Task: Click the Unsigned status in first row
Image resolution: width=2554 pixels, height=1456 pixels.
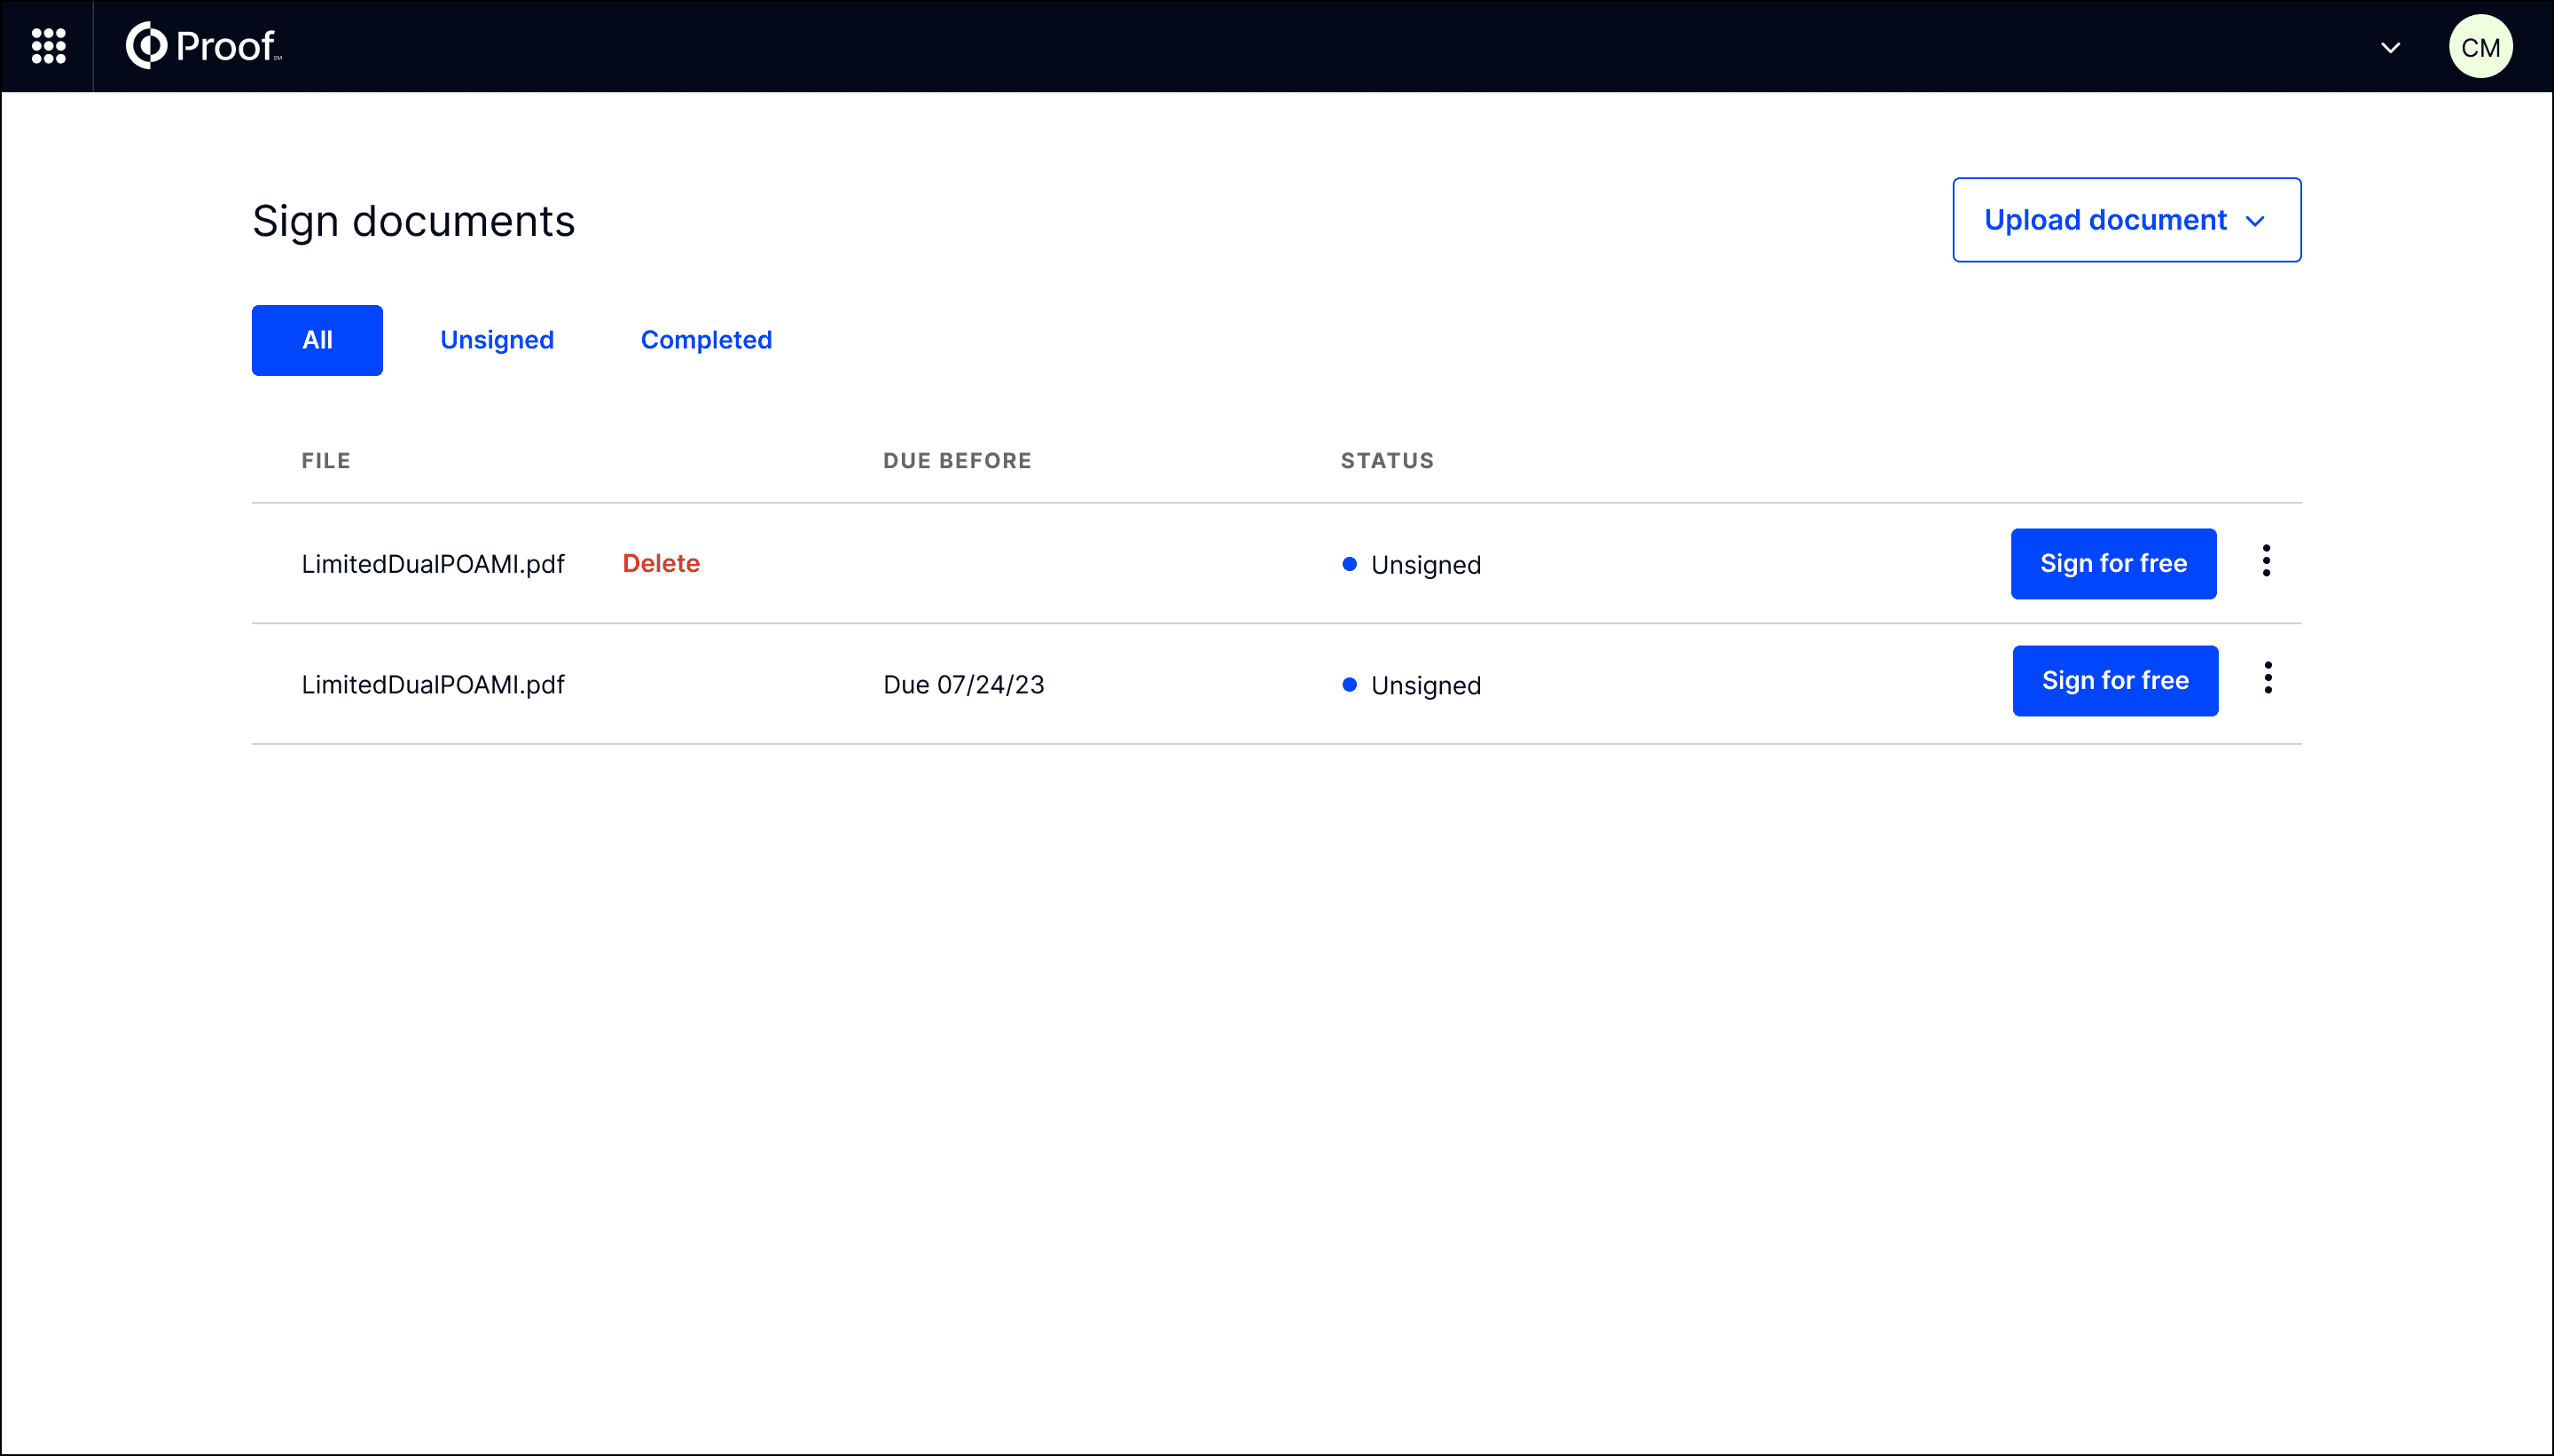Action: pyautogui.click(x=1411, y=565)
